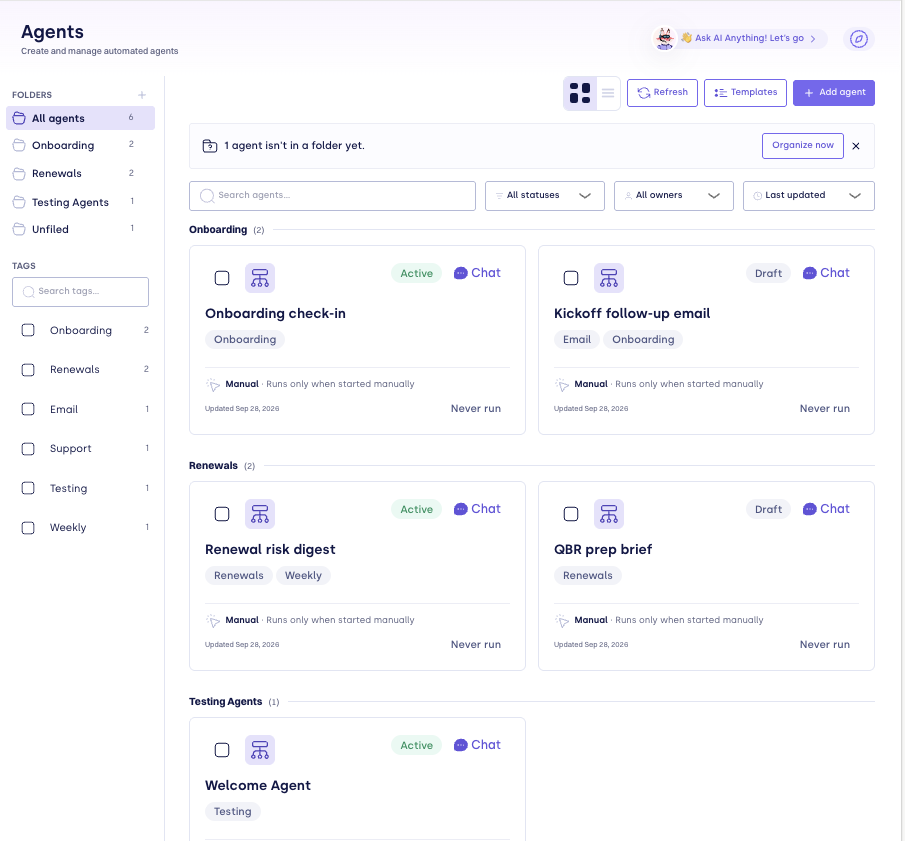
Task: Open the Onboarding folder
Action: click(x=80, y=145)
